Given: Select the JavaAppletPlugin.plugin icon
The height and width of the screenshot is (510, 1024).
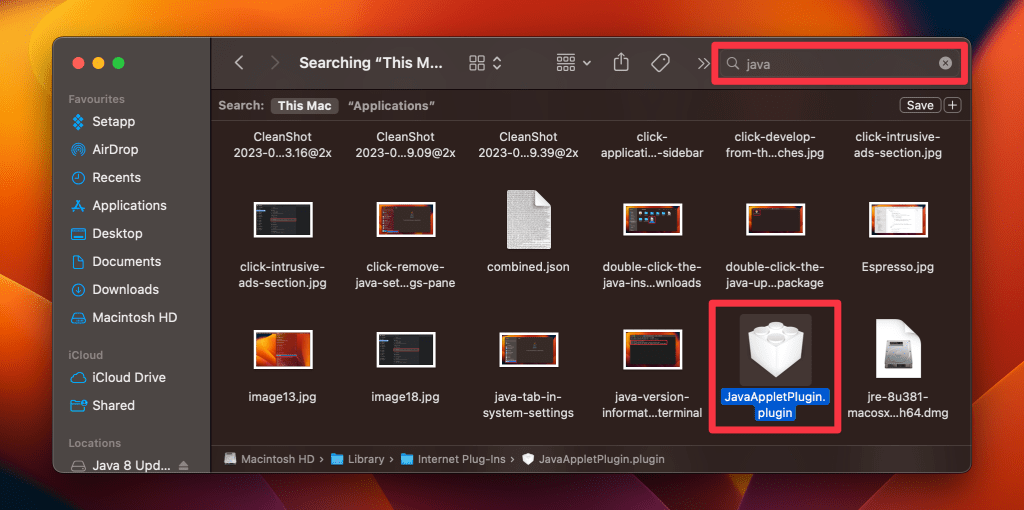Looking at the screenshot, I should (775, 349).
